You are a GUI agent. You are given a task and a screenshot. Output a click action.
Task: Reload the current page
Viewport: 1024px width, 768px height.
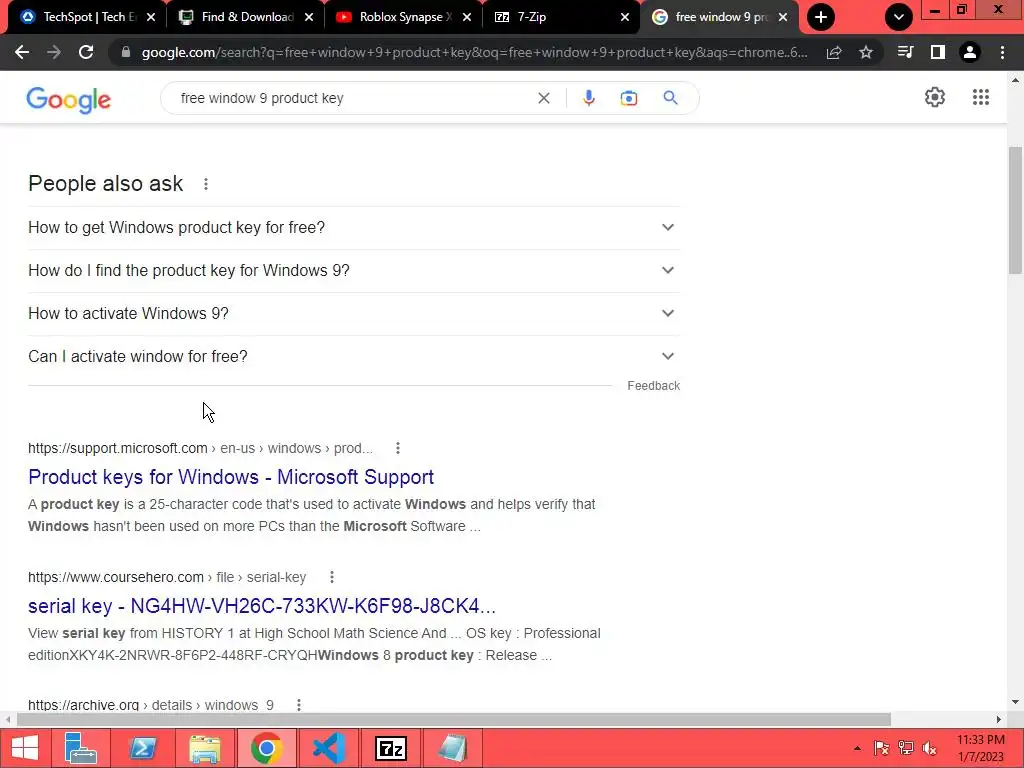[x=86, y=52]
